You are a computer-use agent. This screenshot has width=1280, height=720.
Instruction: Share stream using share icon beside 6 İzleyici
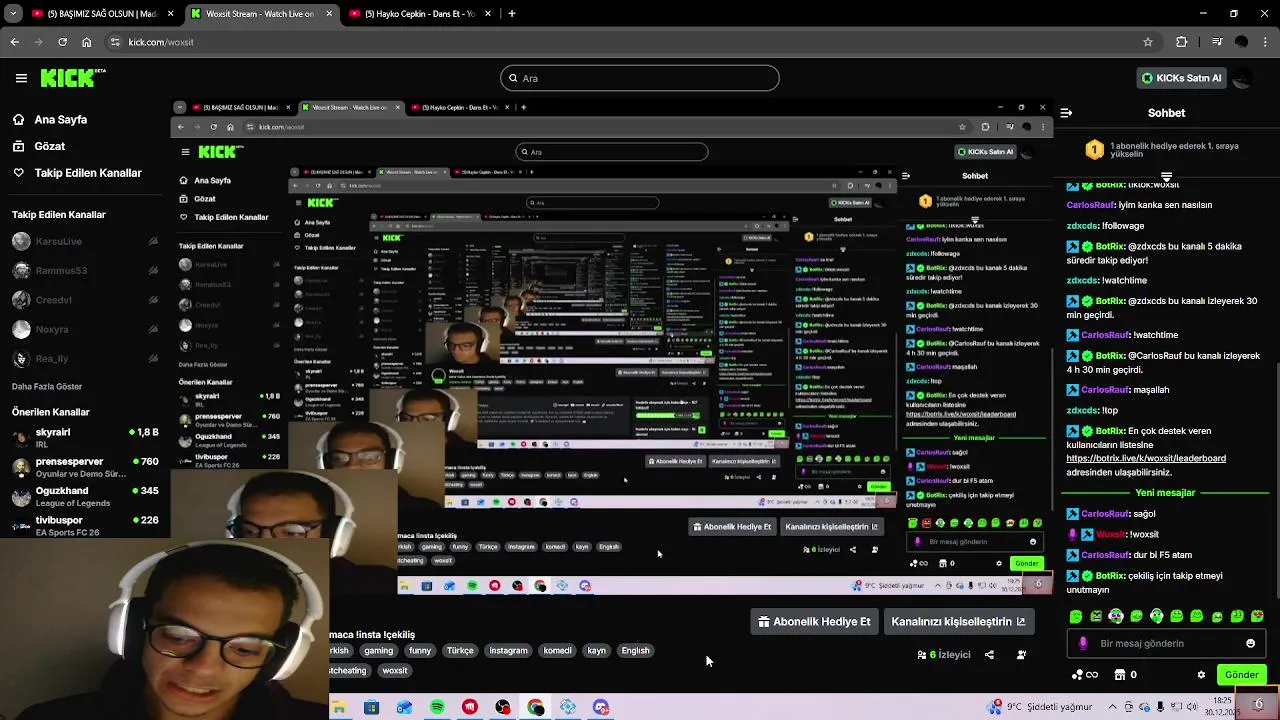(989, 655)
